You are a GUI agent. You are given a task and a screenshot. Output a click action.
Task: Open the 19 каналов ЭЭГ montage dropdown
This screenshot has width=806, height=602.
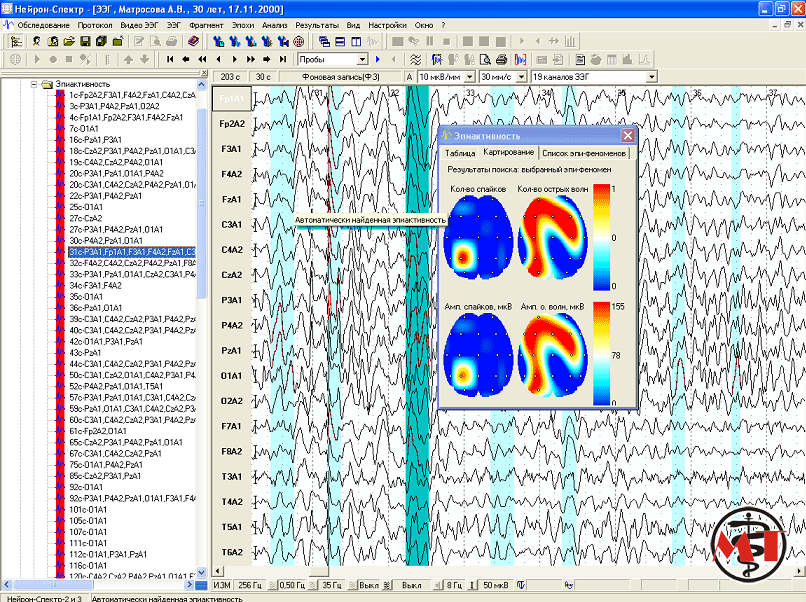652,77
